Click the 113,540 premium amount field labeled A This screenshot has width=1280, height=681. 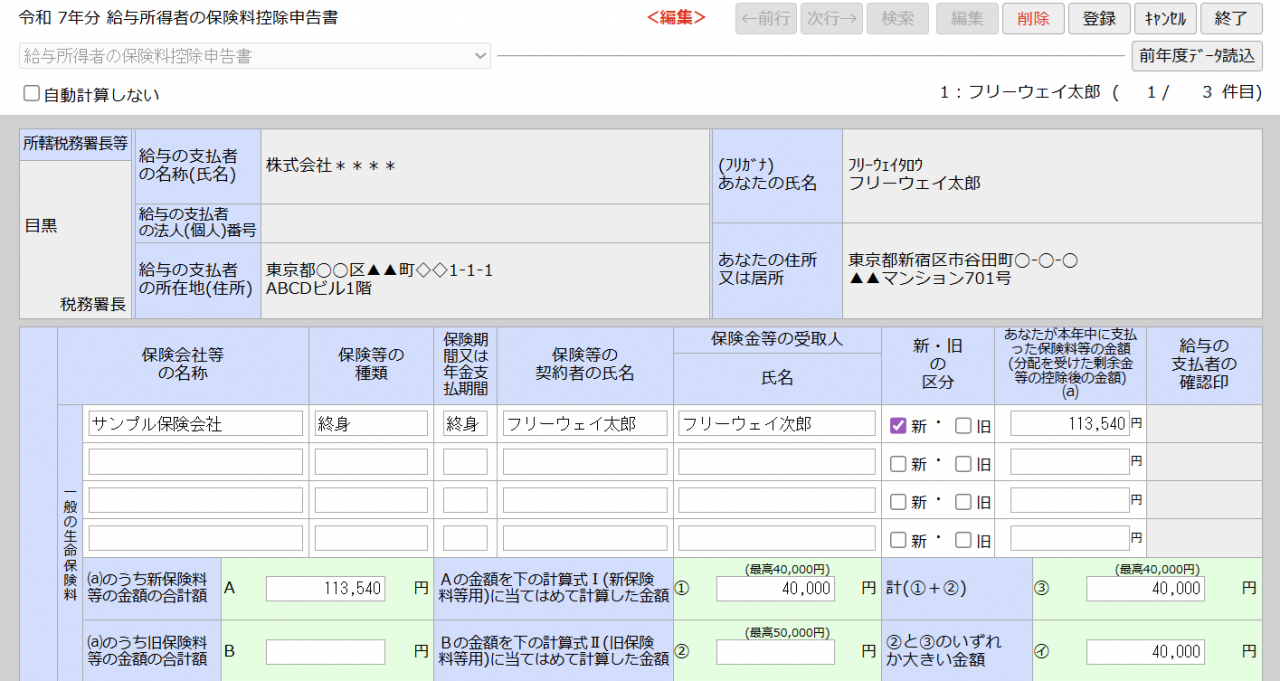pos(325,588)
